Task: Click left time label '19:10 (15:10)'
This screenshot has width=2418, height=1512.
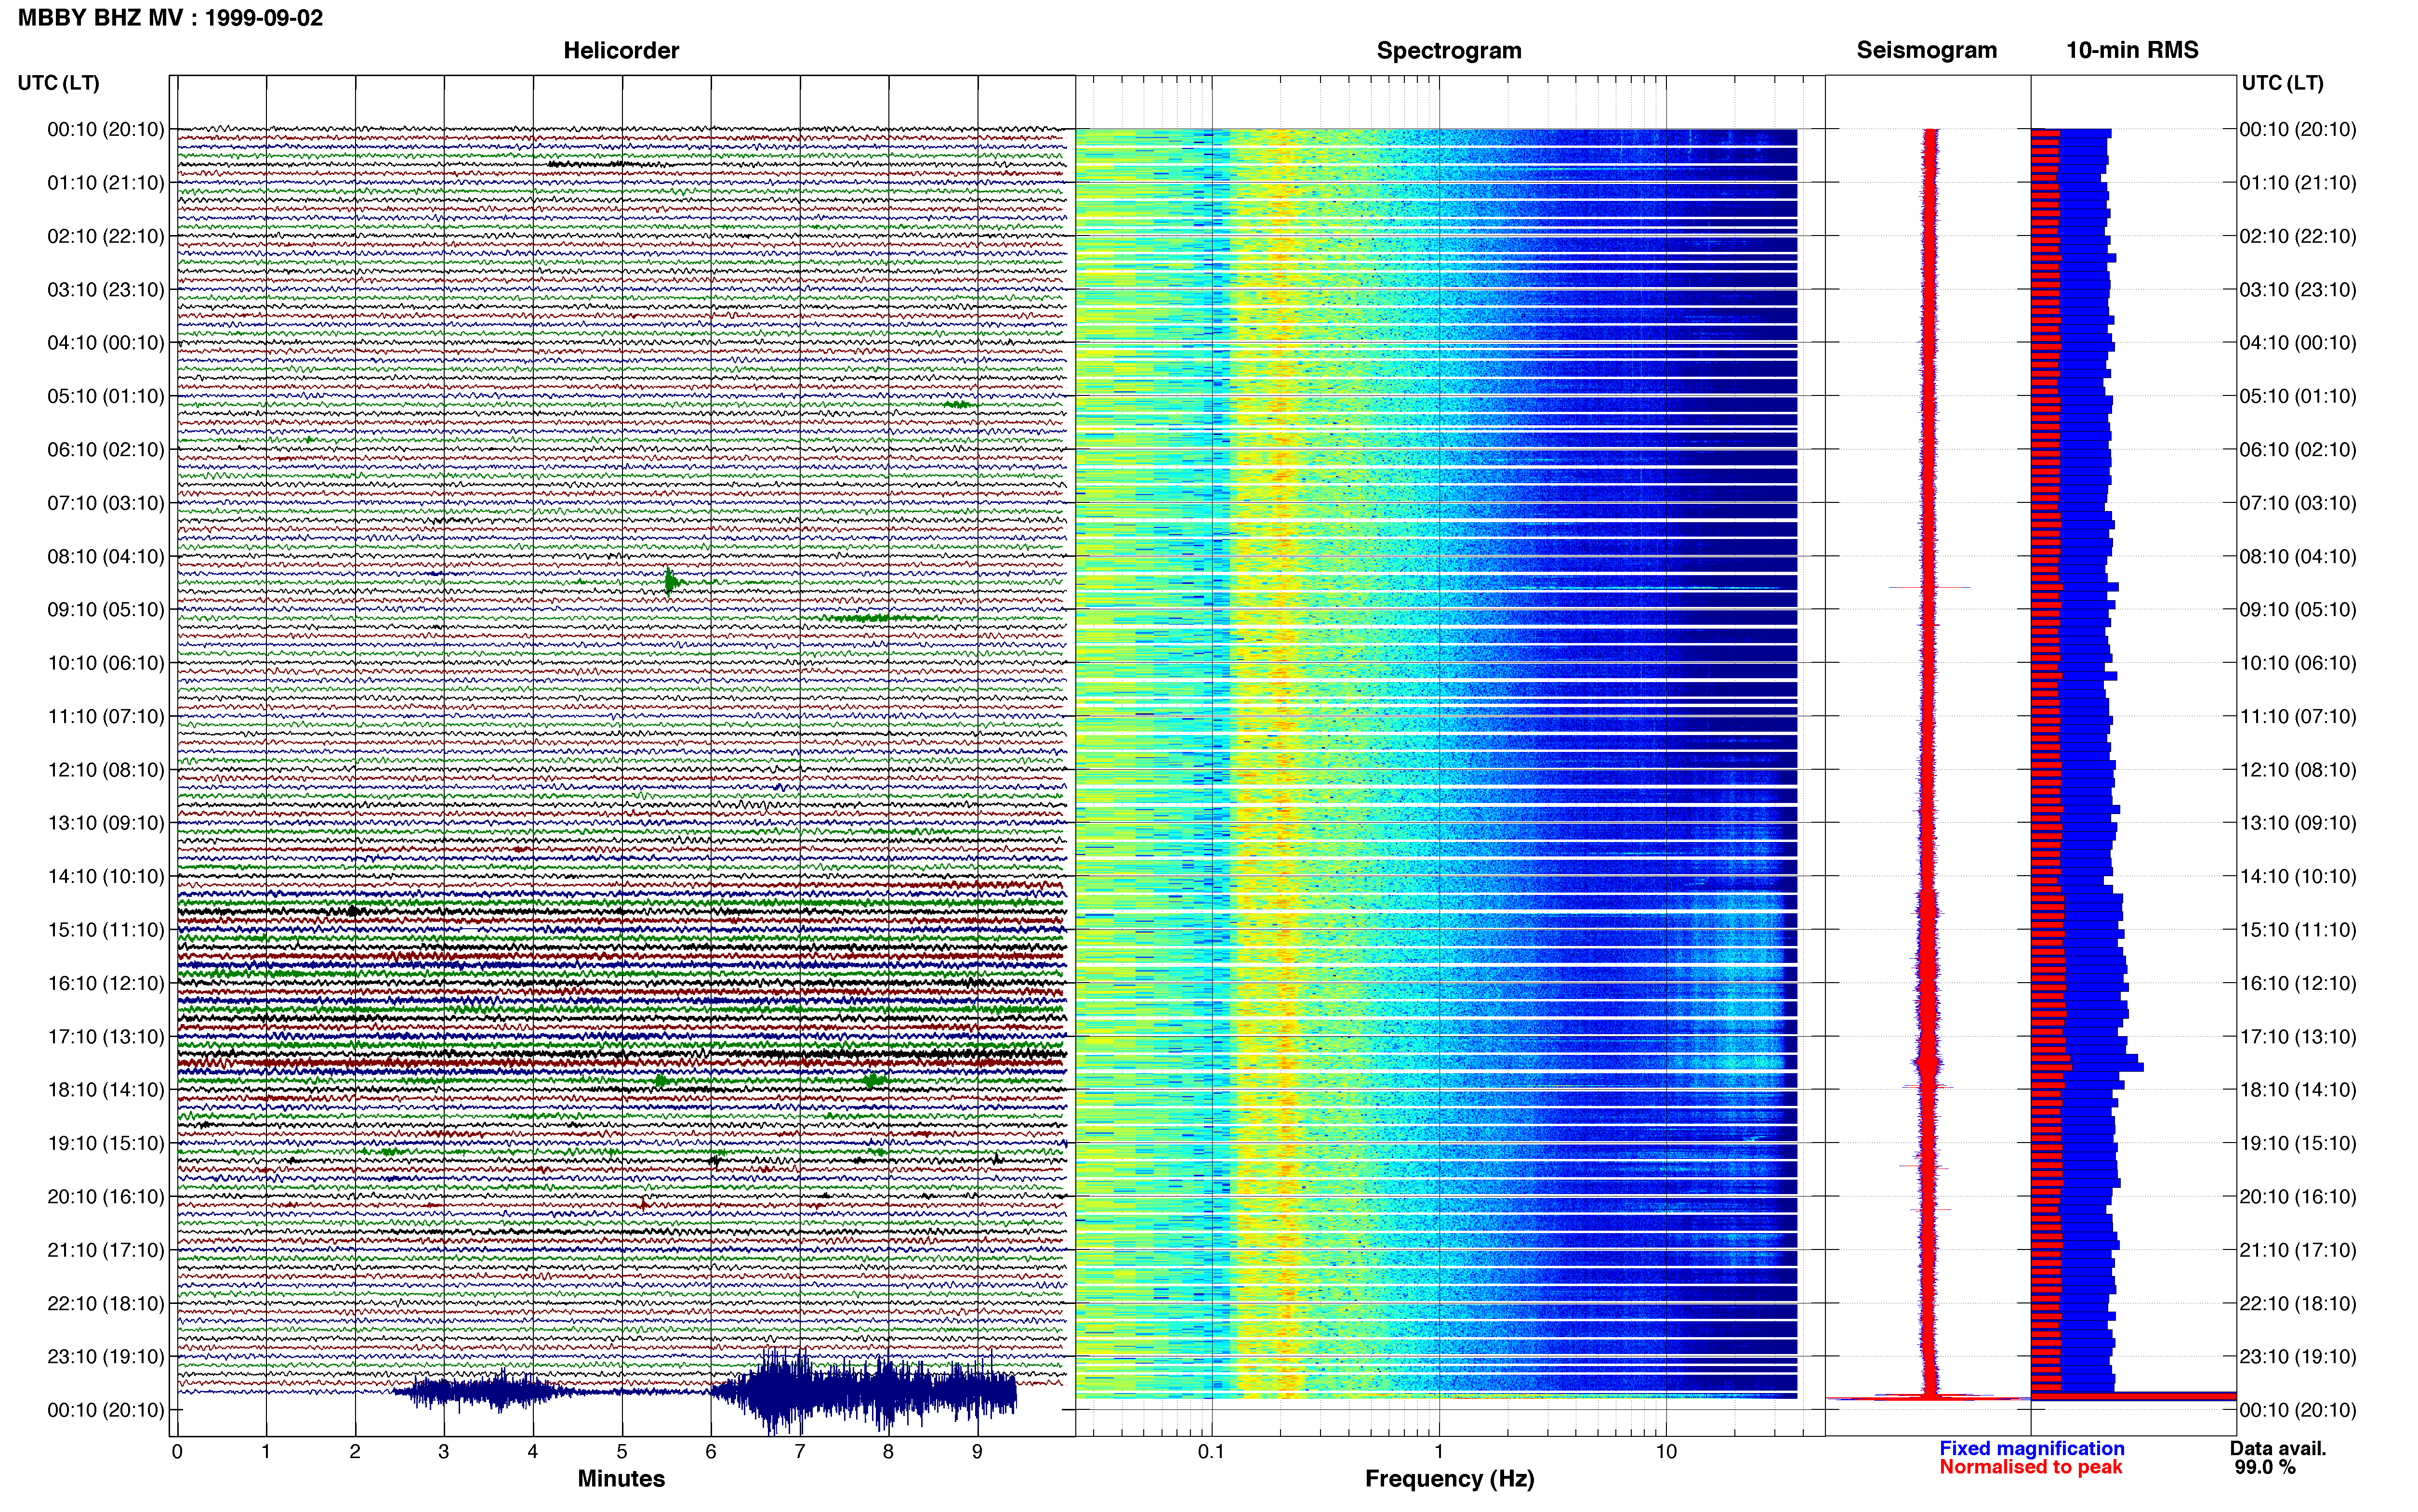Action: coord(106,1143)
